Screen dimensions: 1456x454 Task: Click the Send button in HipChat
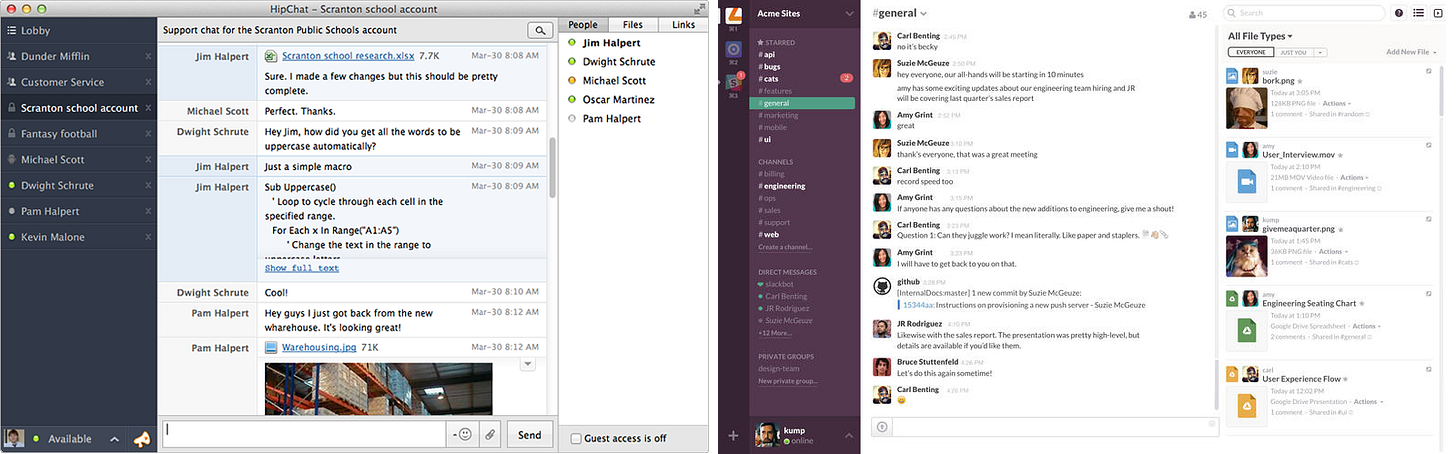click(529, 435)
